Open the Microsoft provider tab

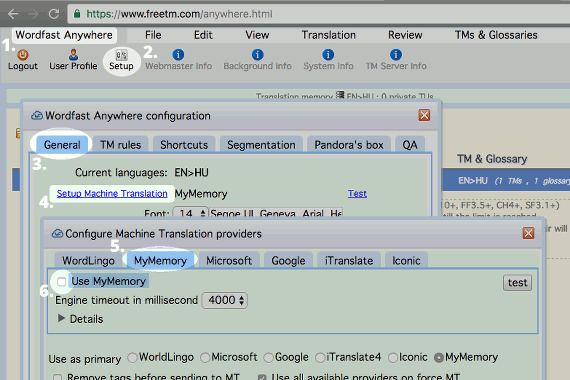click(x=229, y=260)
